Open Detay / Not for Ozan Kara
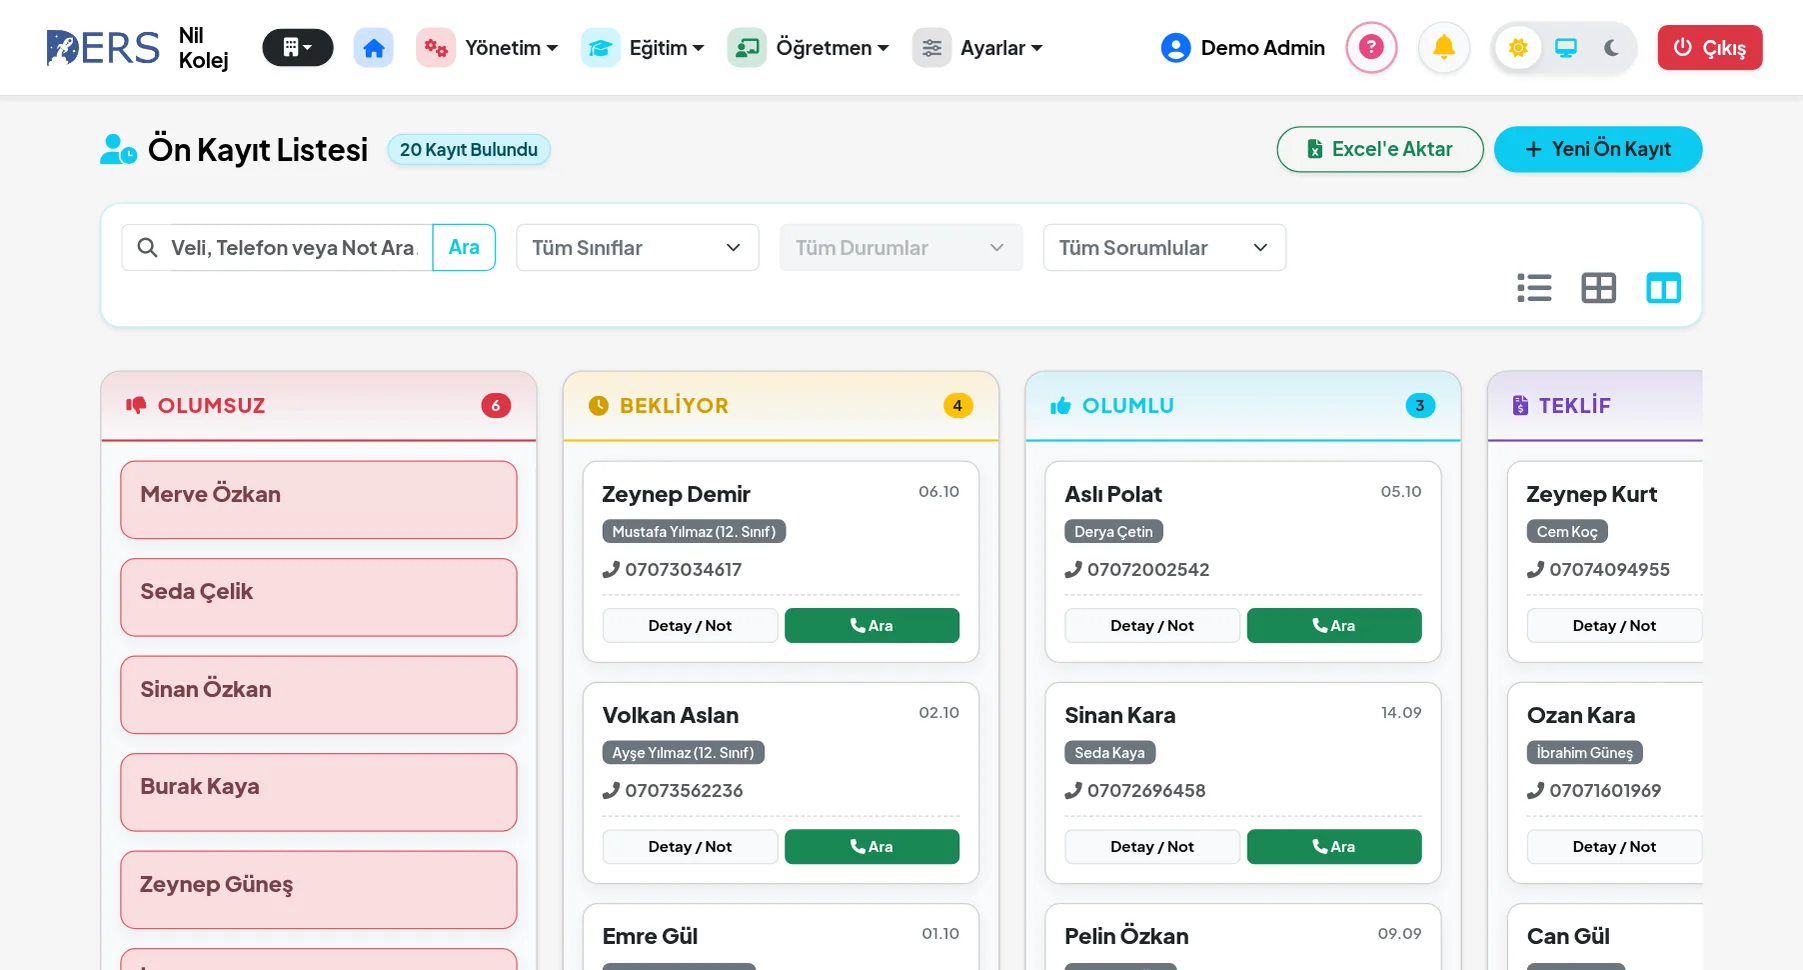The width and height of the screenshot is (1803, 970). [x=1614, y=846]
